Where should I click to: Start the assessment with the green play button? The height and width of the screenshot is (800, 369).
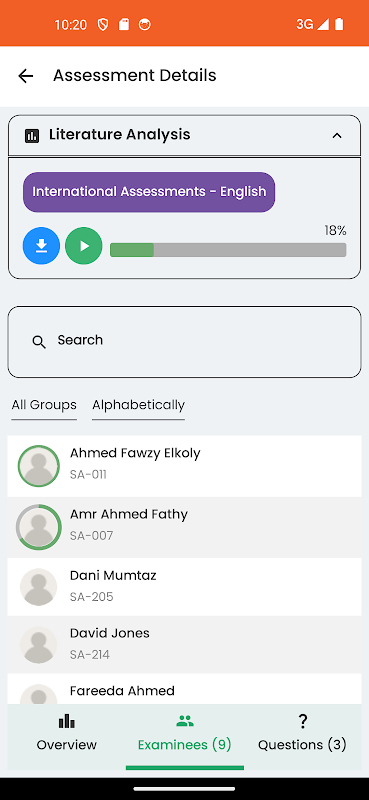84,246
